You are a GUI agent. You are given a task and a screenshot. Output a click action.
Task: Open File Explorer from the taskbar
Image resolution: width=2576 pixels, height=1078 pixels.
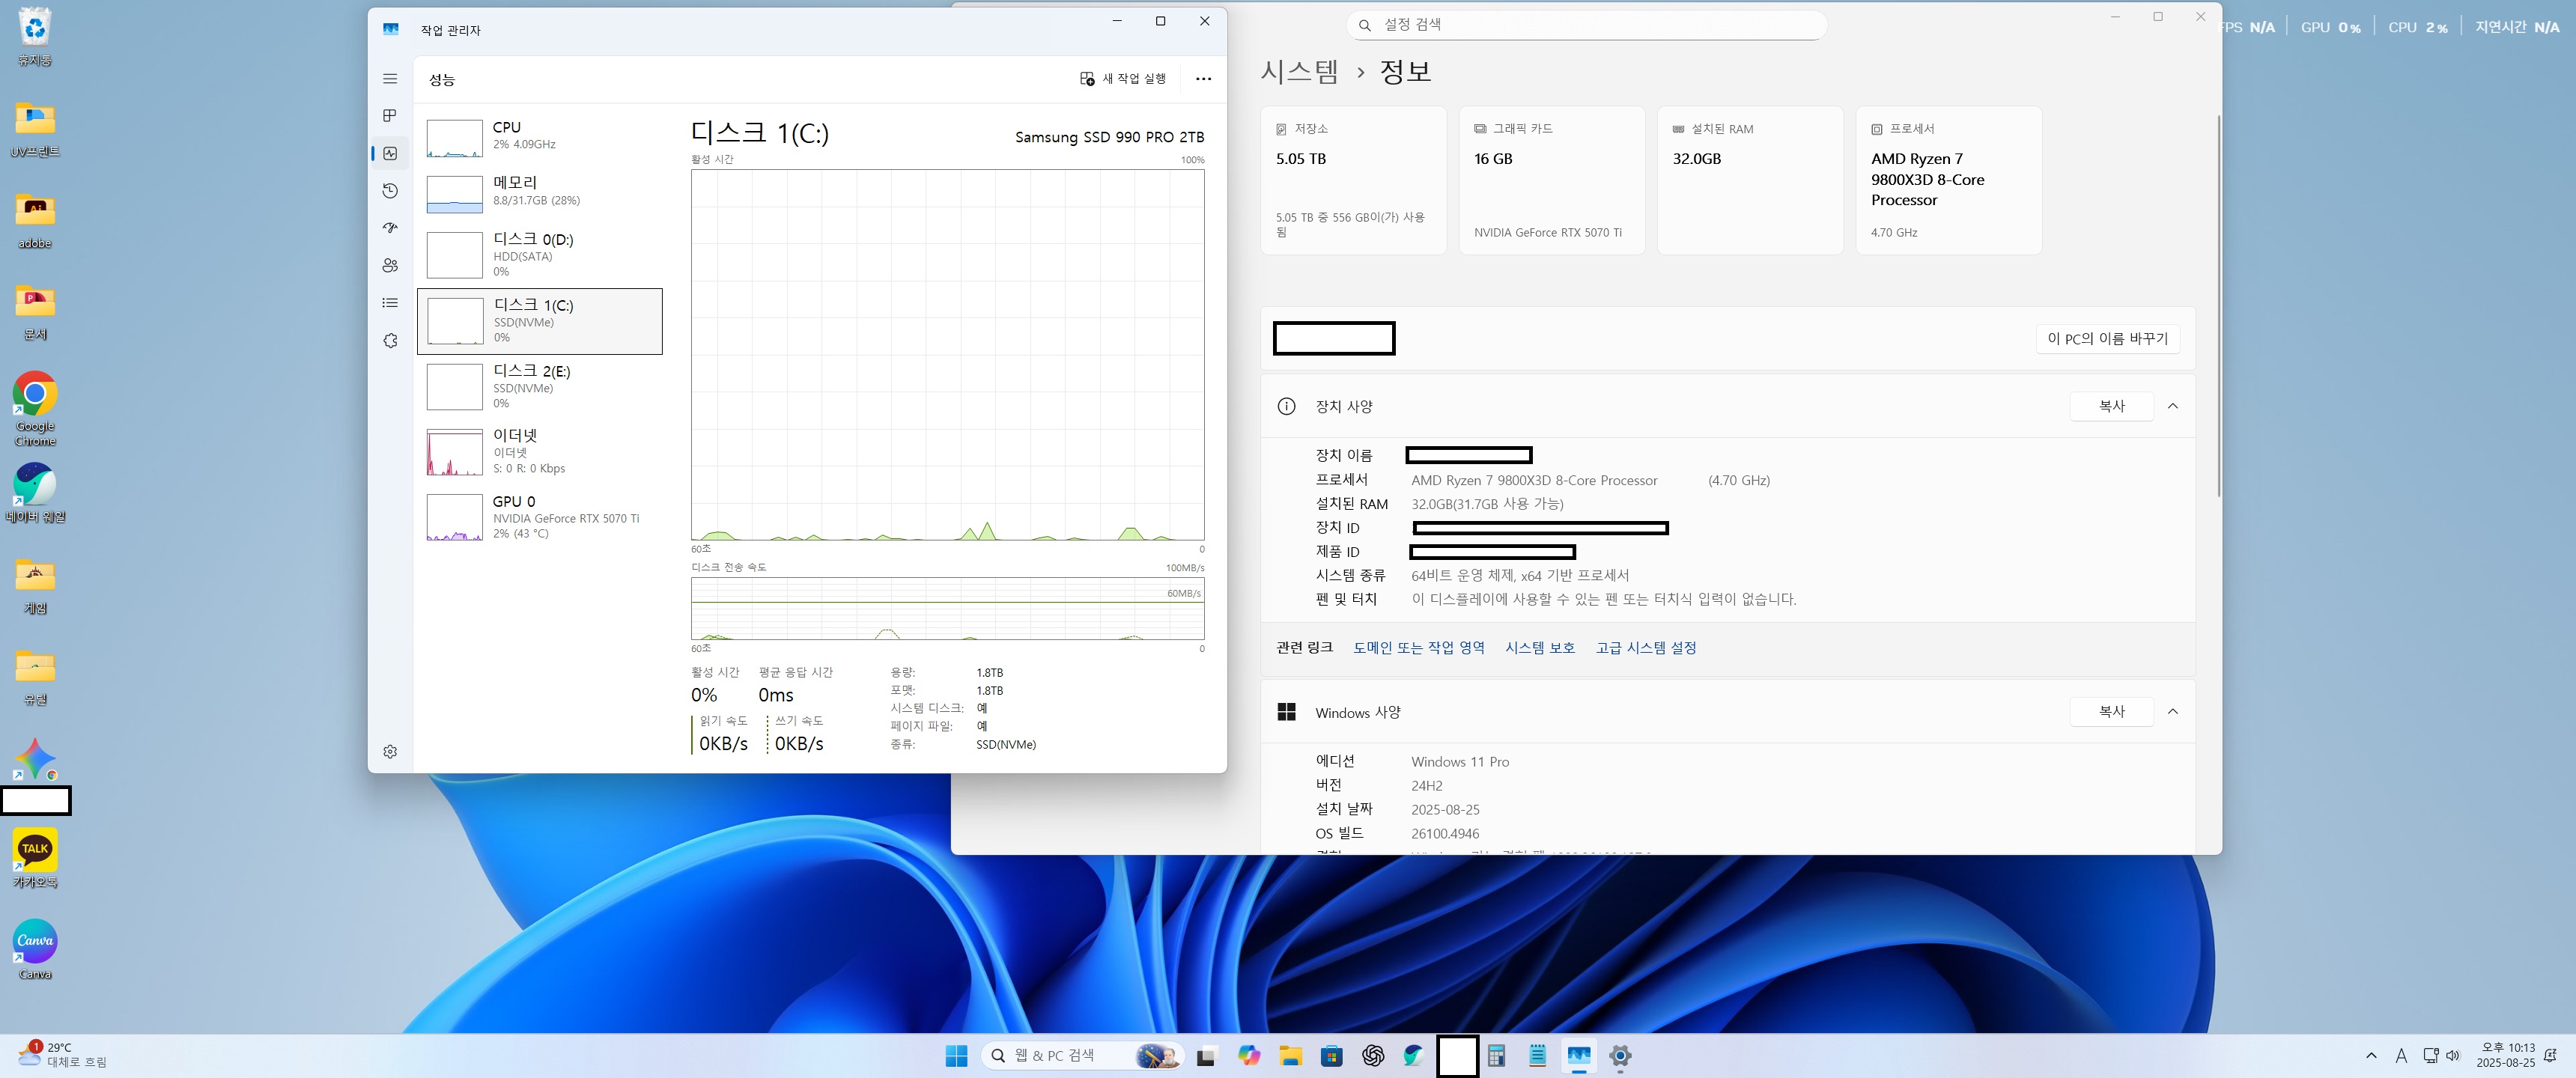click(x=1290, y=1056)
